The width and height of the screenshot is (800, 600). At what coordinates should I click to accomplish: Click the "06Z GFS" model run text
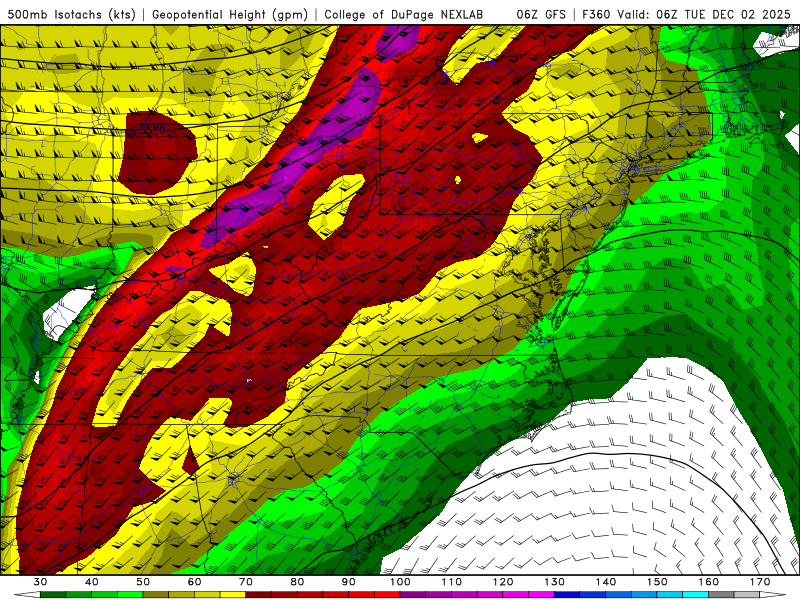[541, 14]
